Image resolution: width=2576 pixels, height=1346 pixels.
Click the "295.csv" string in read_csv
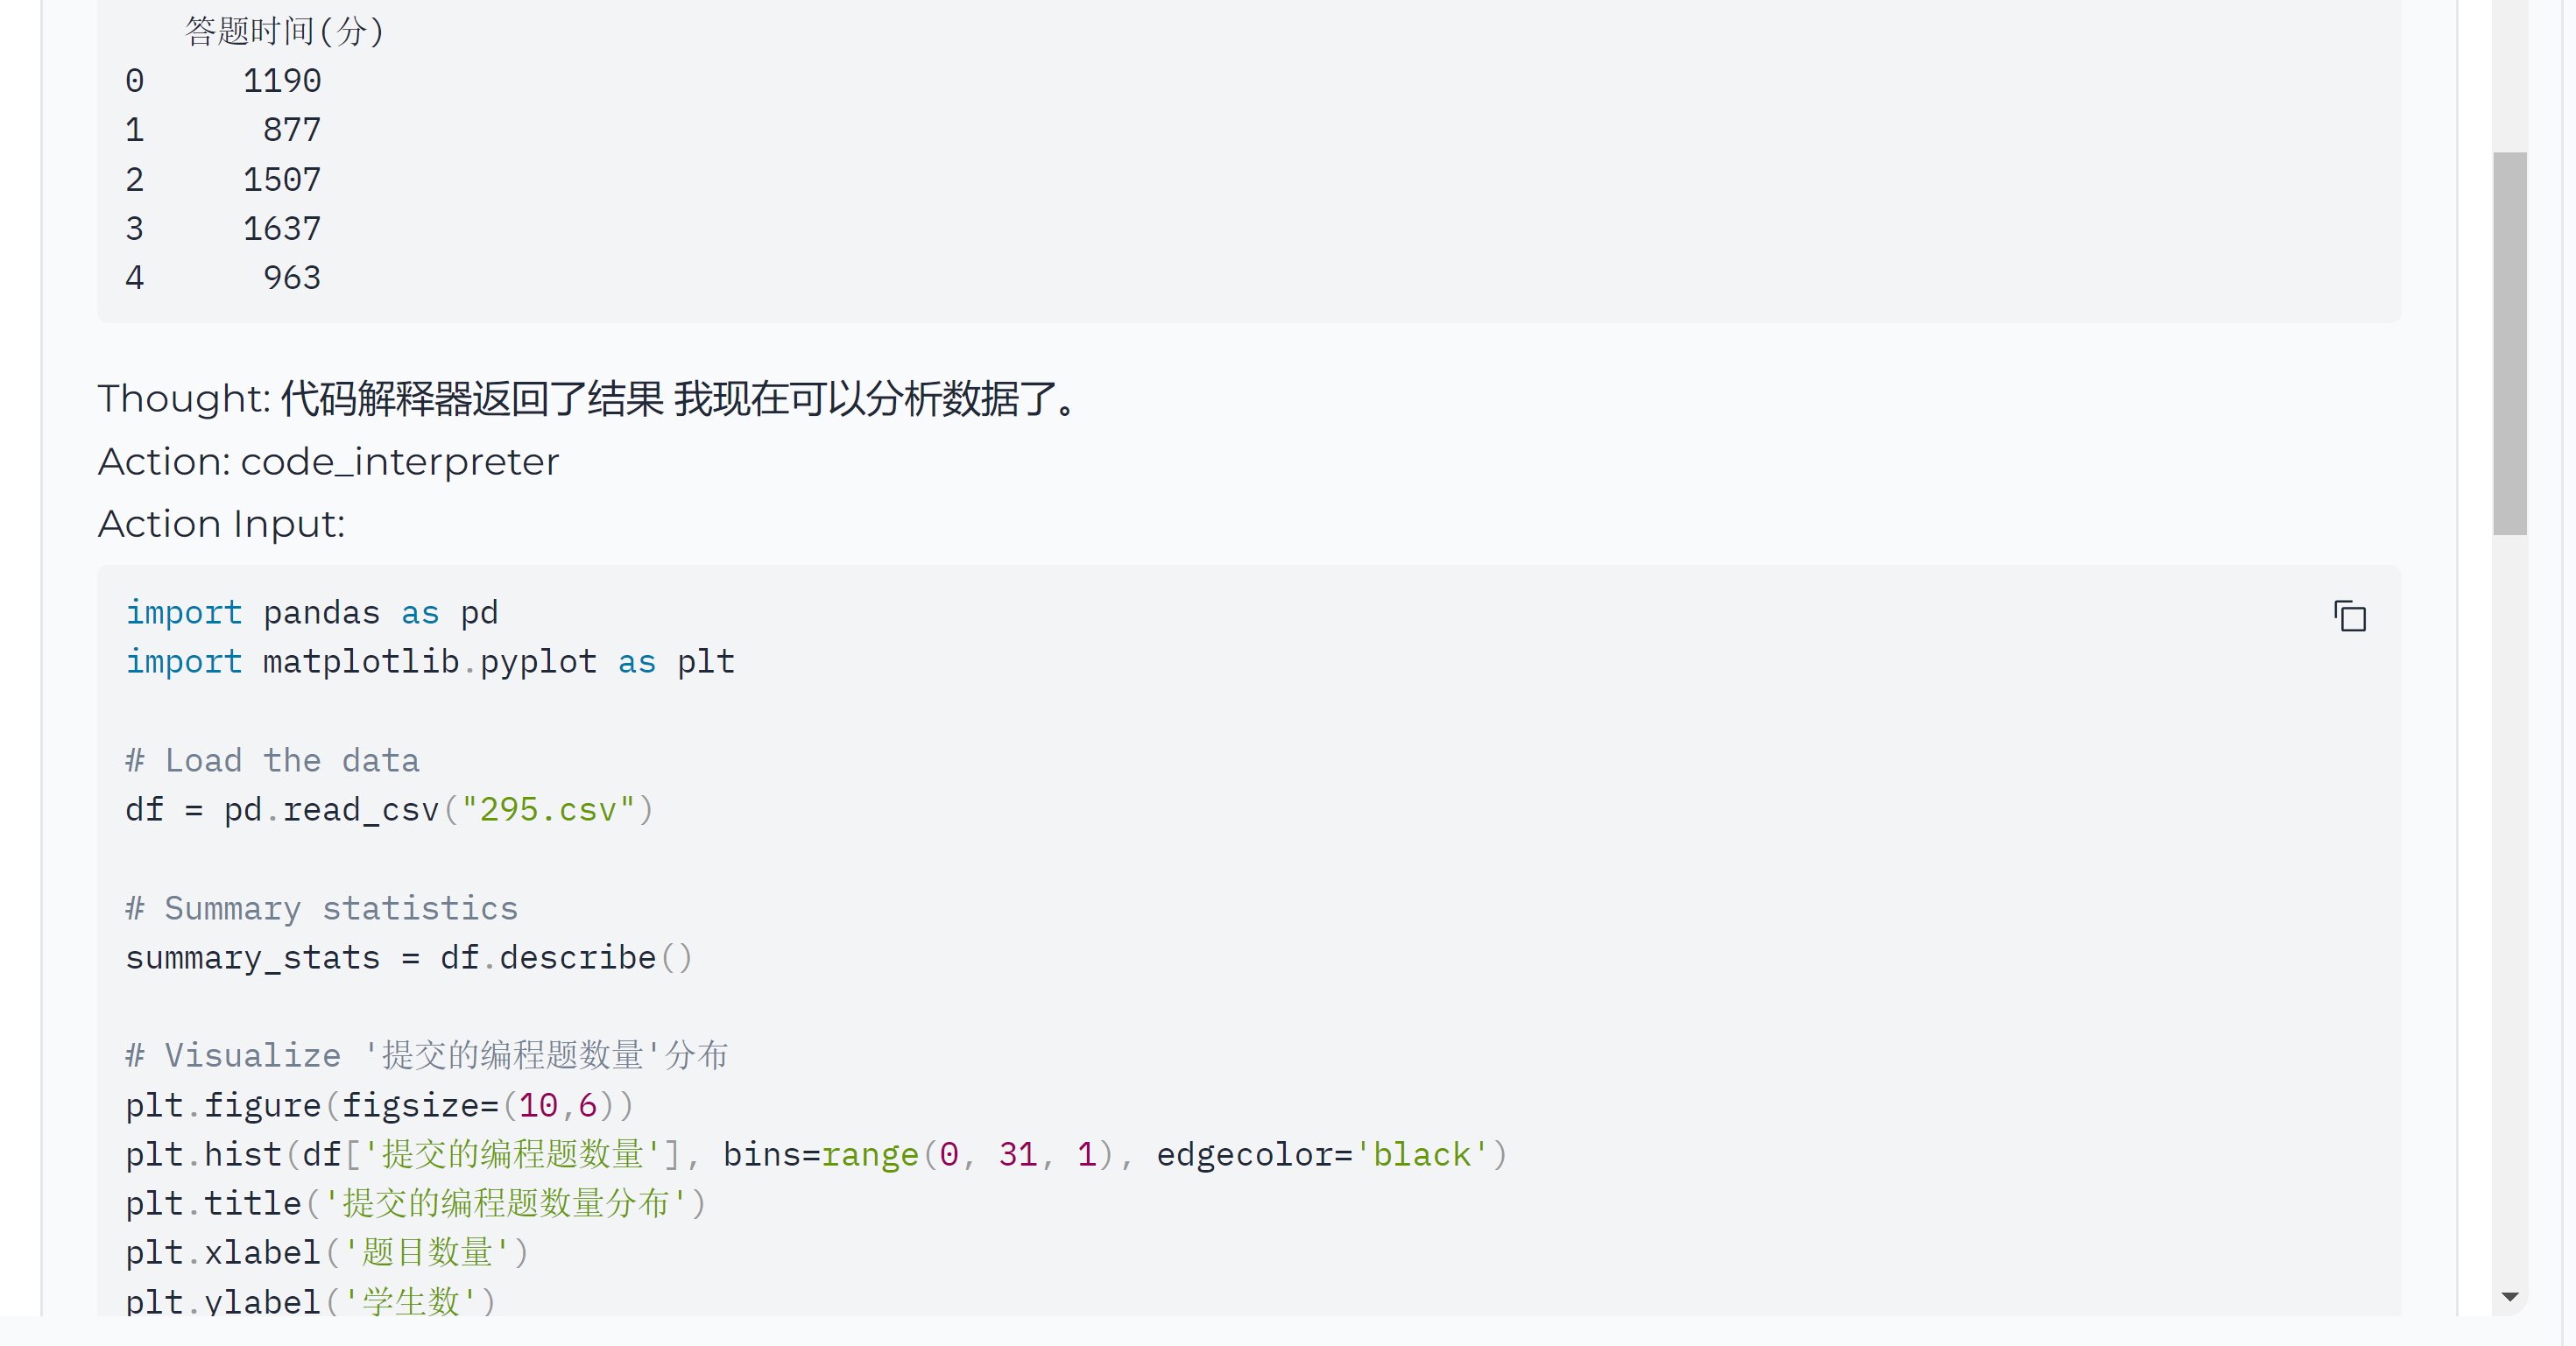click(x=548, y=809)
